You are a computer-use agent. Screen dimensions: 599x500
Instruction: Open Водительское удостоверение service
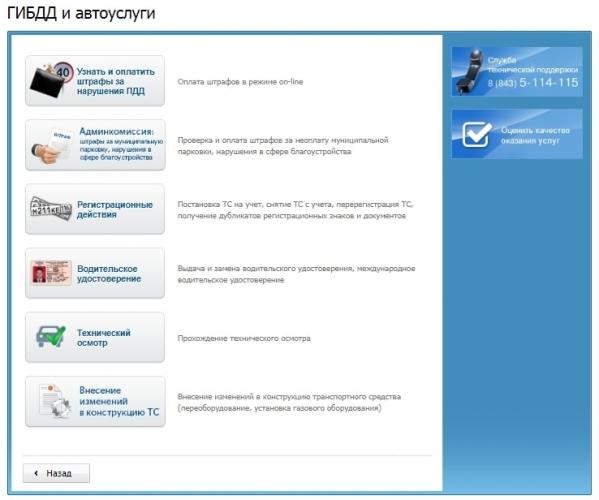[95, 273]
